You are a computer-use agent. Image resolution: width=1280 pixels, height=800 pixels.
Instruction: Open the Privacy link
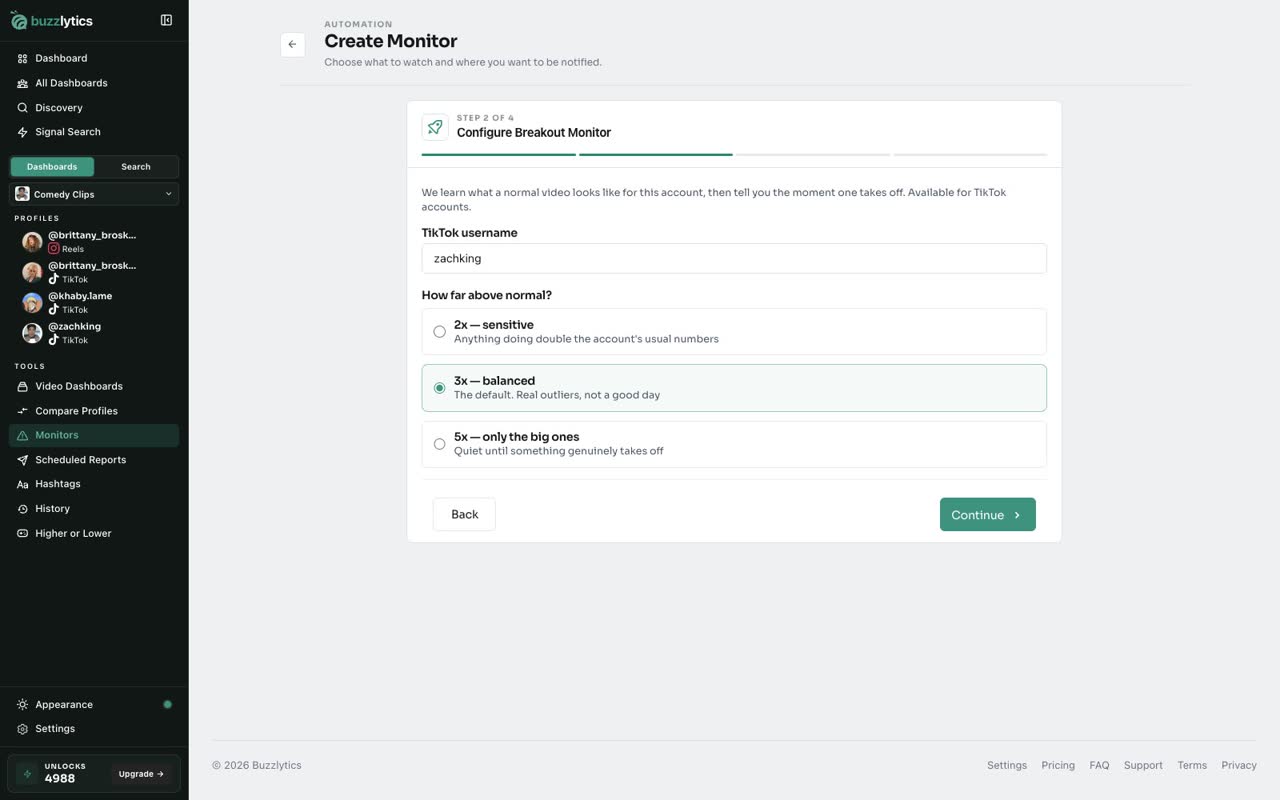1239,765
